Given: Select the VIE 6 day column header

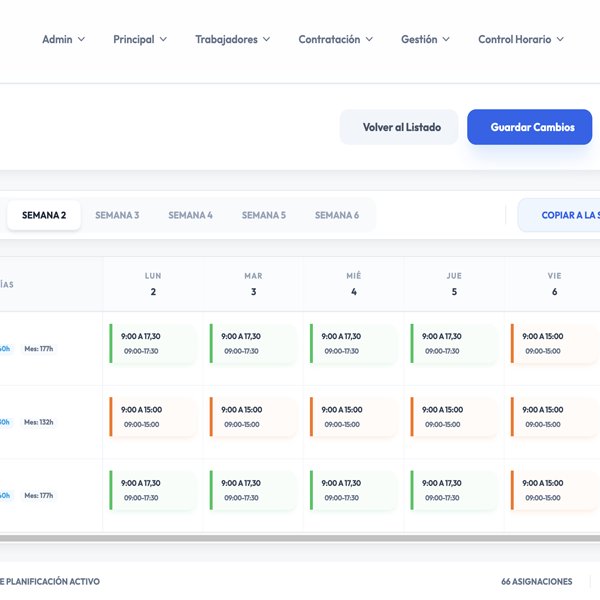Looking at the screenshot, I should click(553, 284).
